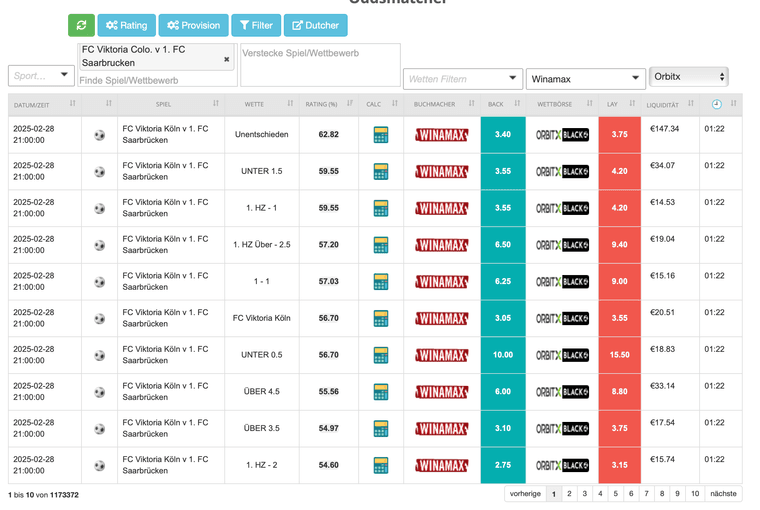Click back odds 10.00 for UNTER 0.5
The width and height of the screenshot is (760, 510).
pos(503,355)
